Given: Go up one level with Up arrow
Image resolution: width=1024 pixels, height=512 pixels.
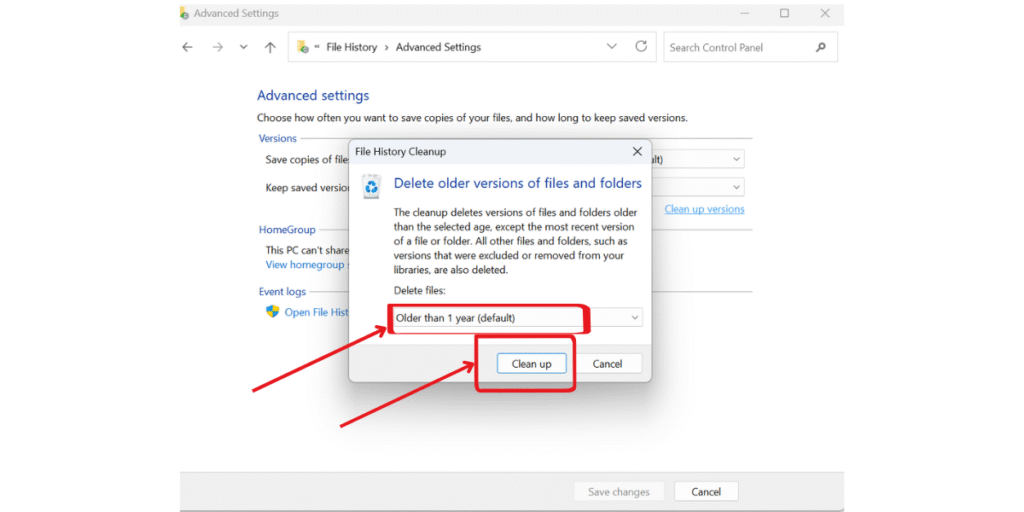Looking at the screenshot, I should [x=270, y=47].
